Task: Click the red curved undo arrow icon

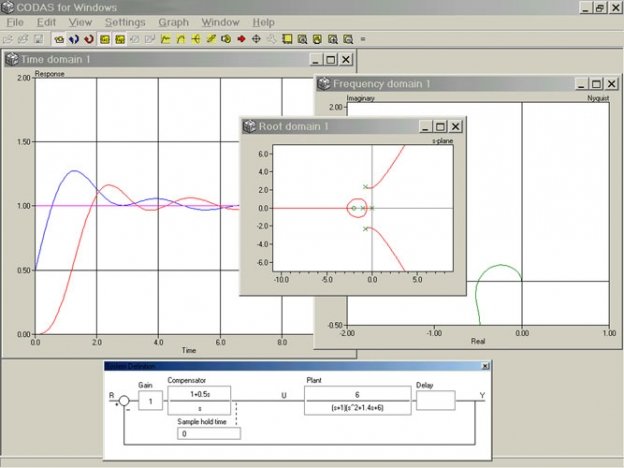Action: click(x=90, y=40)
